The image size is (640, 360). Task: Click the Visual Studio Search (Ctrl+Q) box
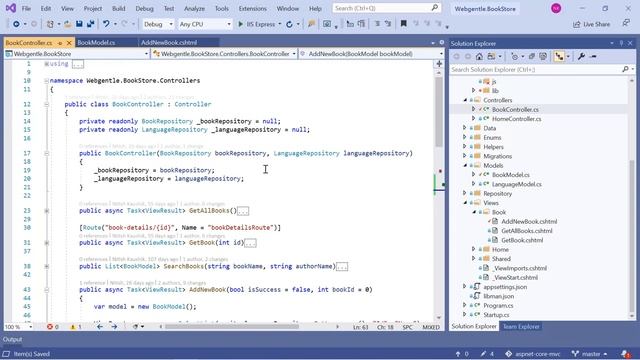pos(386,8)
